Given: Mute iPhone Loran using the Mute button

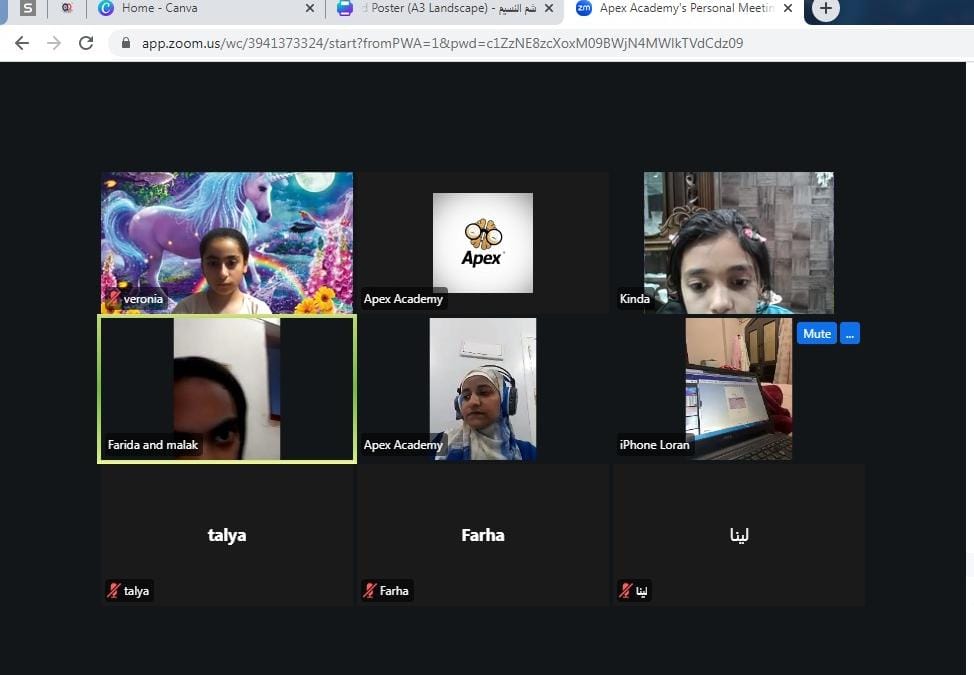Looking at the screenshot, I should point(816,334).
